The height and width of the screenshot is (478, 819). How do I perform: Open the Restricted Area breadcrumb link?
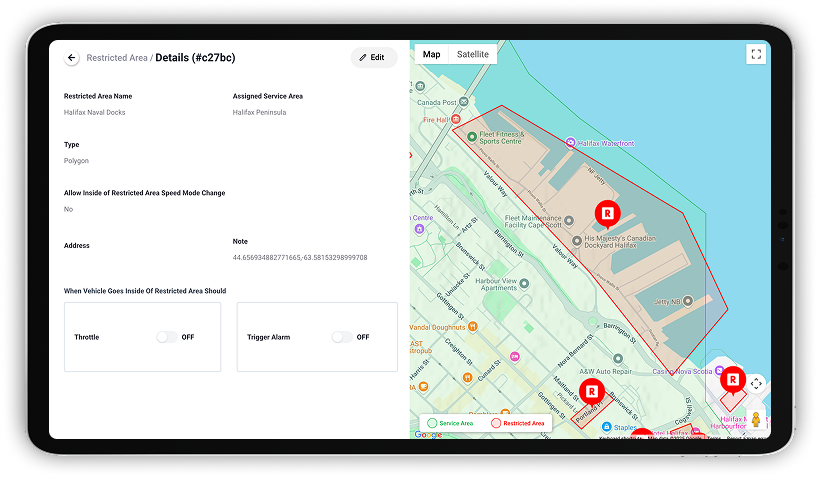tap(117, 58)
